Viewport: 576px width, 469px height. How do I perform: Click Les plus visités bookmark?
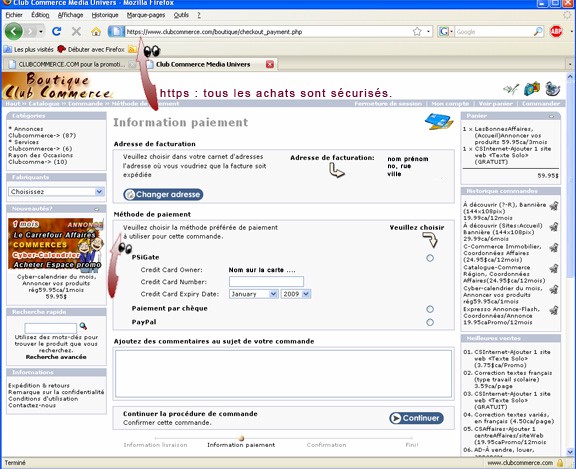point(29,49)
